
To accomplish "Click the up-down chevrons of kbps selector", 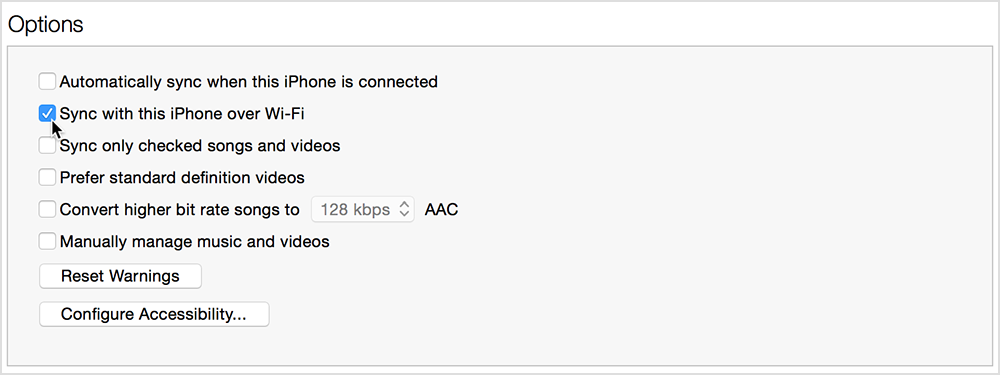I will [403, 210].
